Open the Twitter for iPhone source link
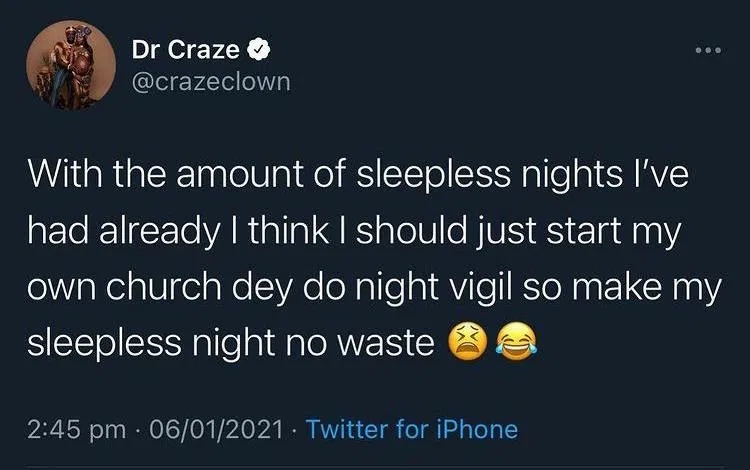The image size is (750, 470). click(x=412, y=430)
